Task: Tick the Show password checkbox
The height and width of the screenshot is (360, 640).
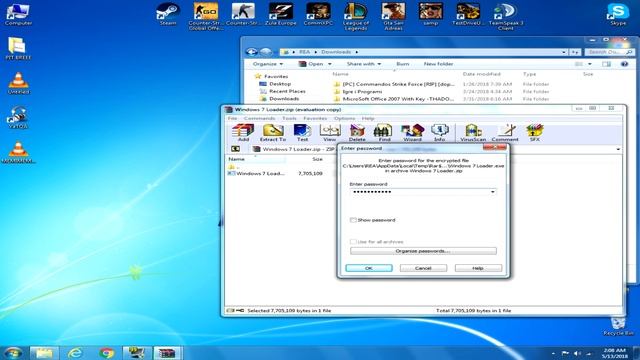Action: (353, 220)
